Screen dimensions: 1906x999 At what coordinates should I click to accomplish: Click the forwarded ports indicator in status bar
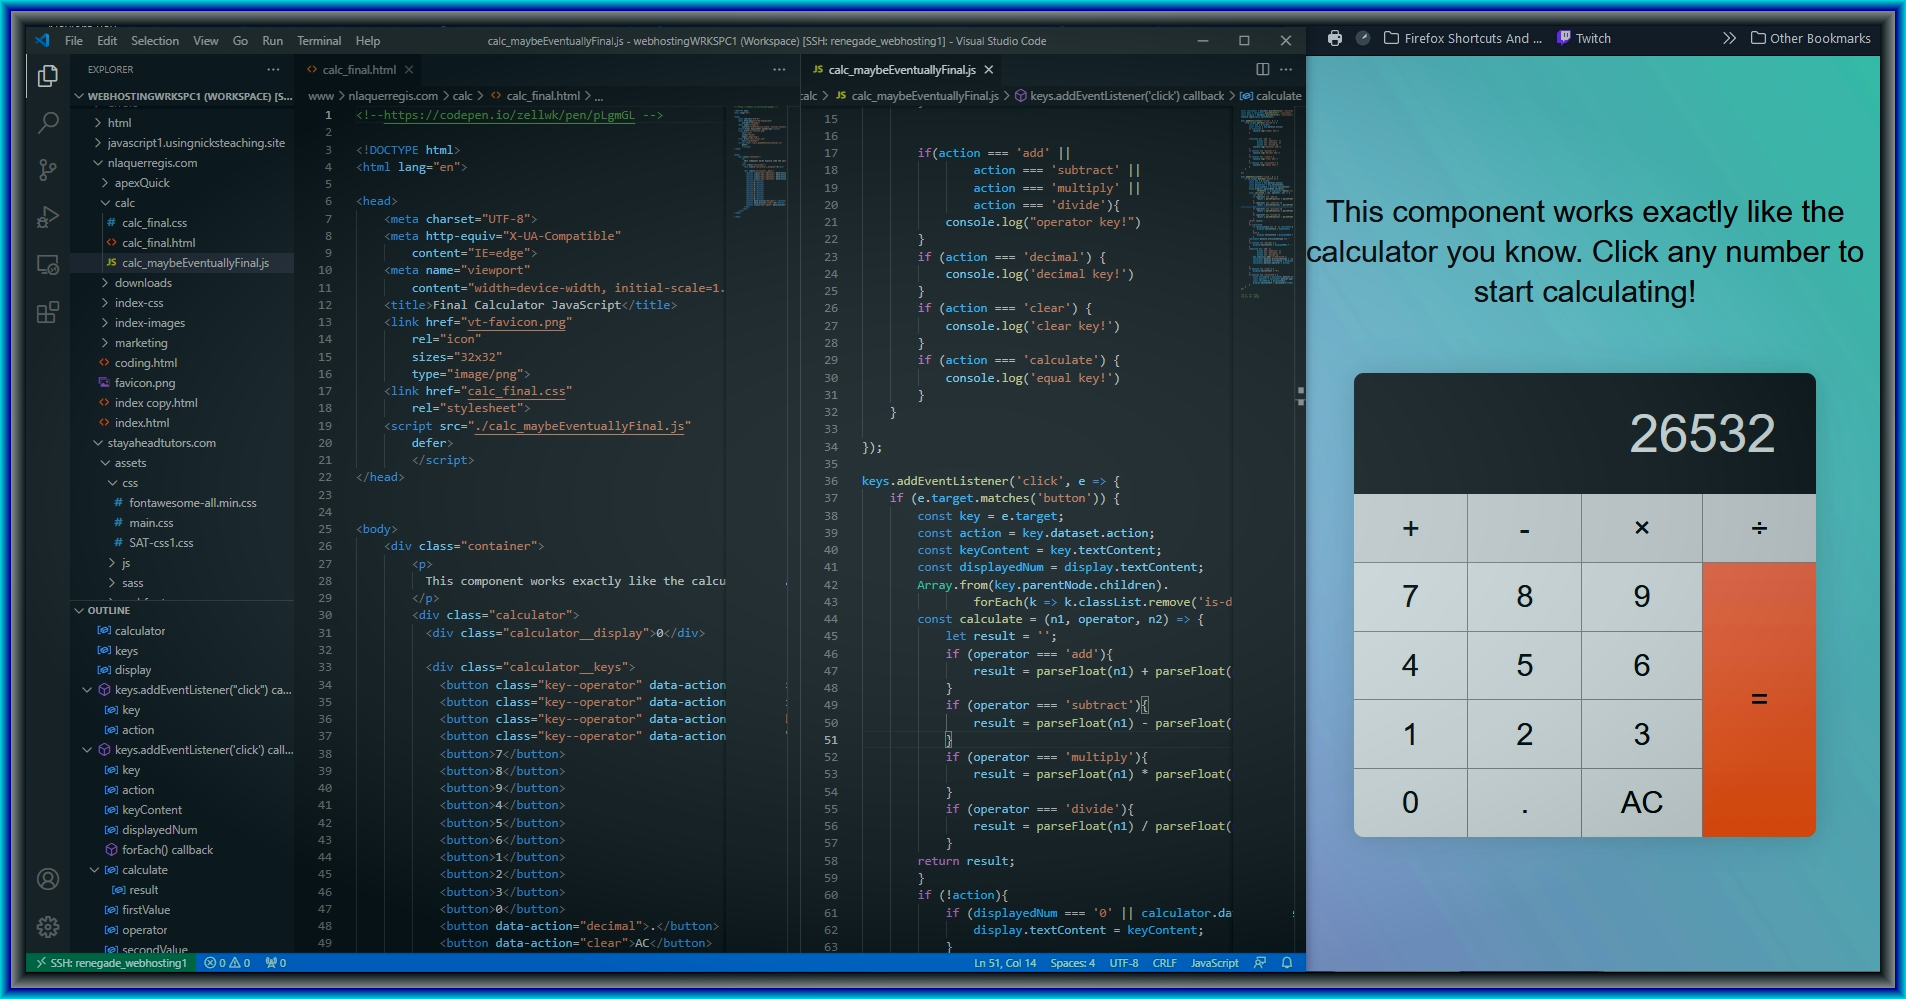(x=276, y=963)
